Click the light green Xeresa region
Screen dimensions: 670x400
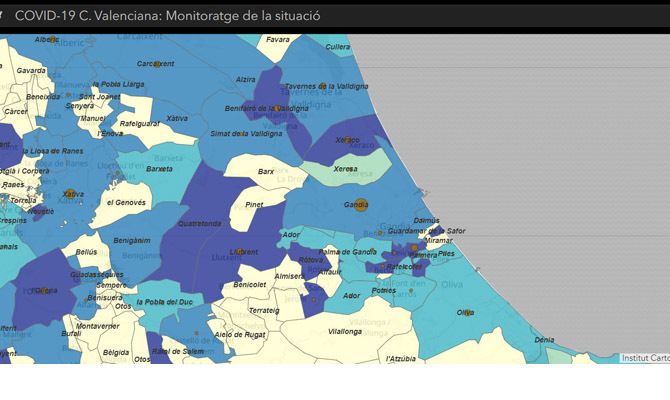pos(345,169)
